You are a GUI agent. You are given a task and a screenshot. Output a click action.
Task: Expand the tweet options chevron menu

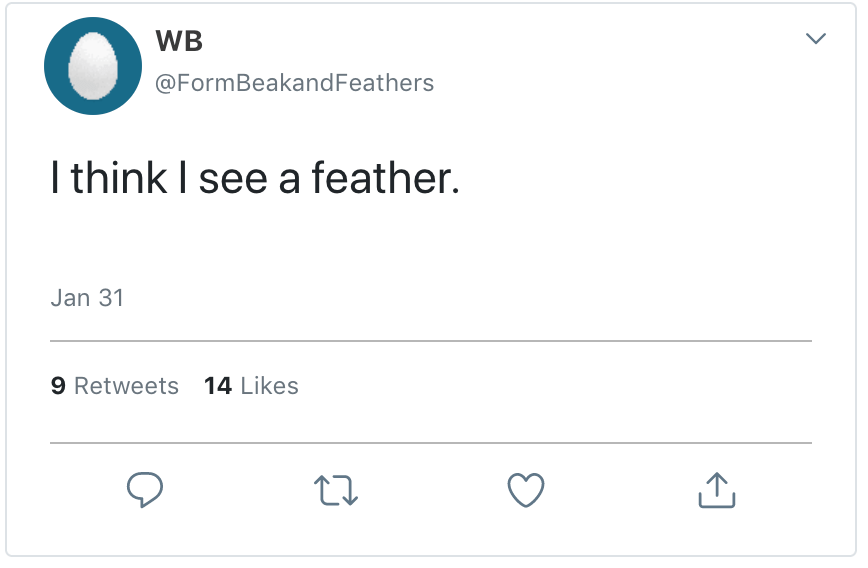[816, 39]
